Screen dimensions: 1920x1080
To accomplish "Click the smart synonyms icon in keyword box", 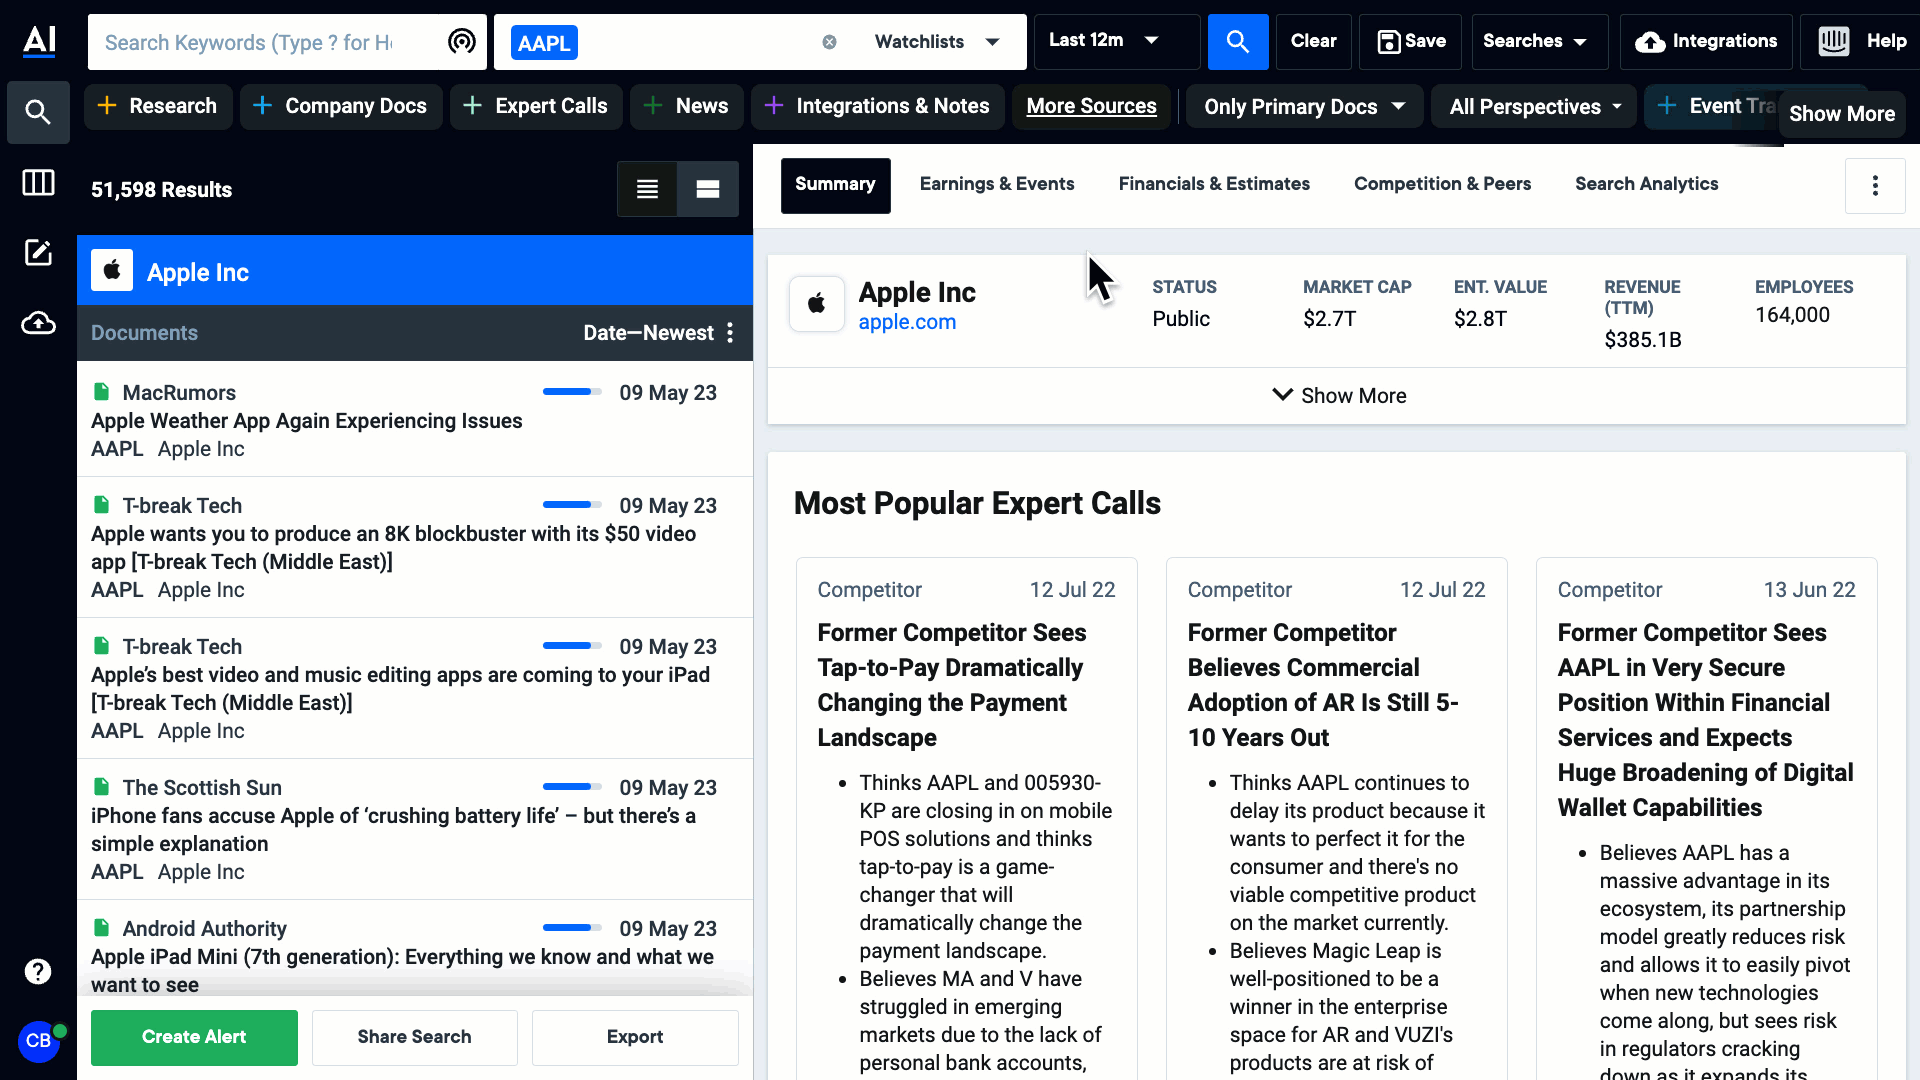I will tap(461, 41).
